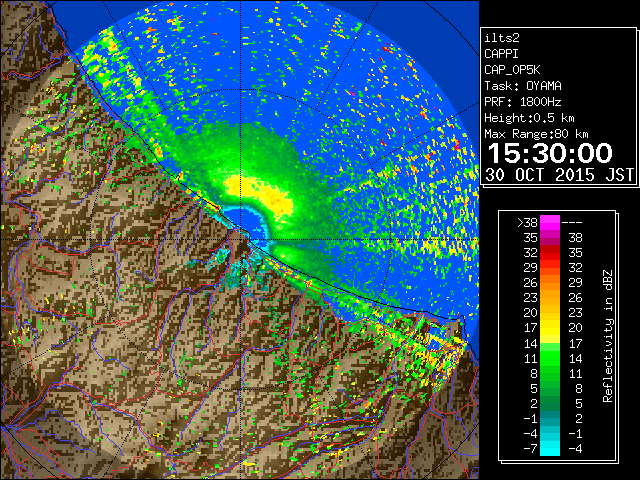The height and width of the screenshot is (480, 640).
Task: Select the cyan lowest band of the color bar
Action: point(550,448)
